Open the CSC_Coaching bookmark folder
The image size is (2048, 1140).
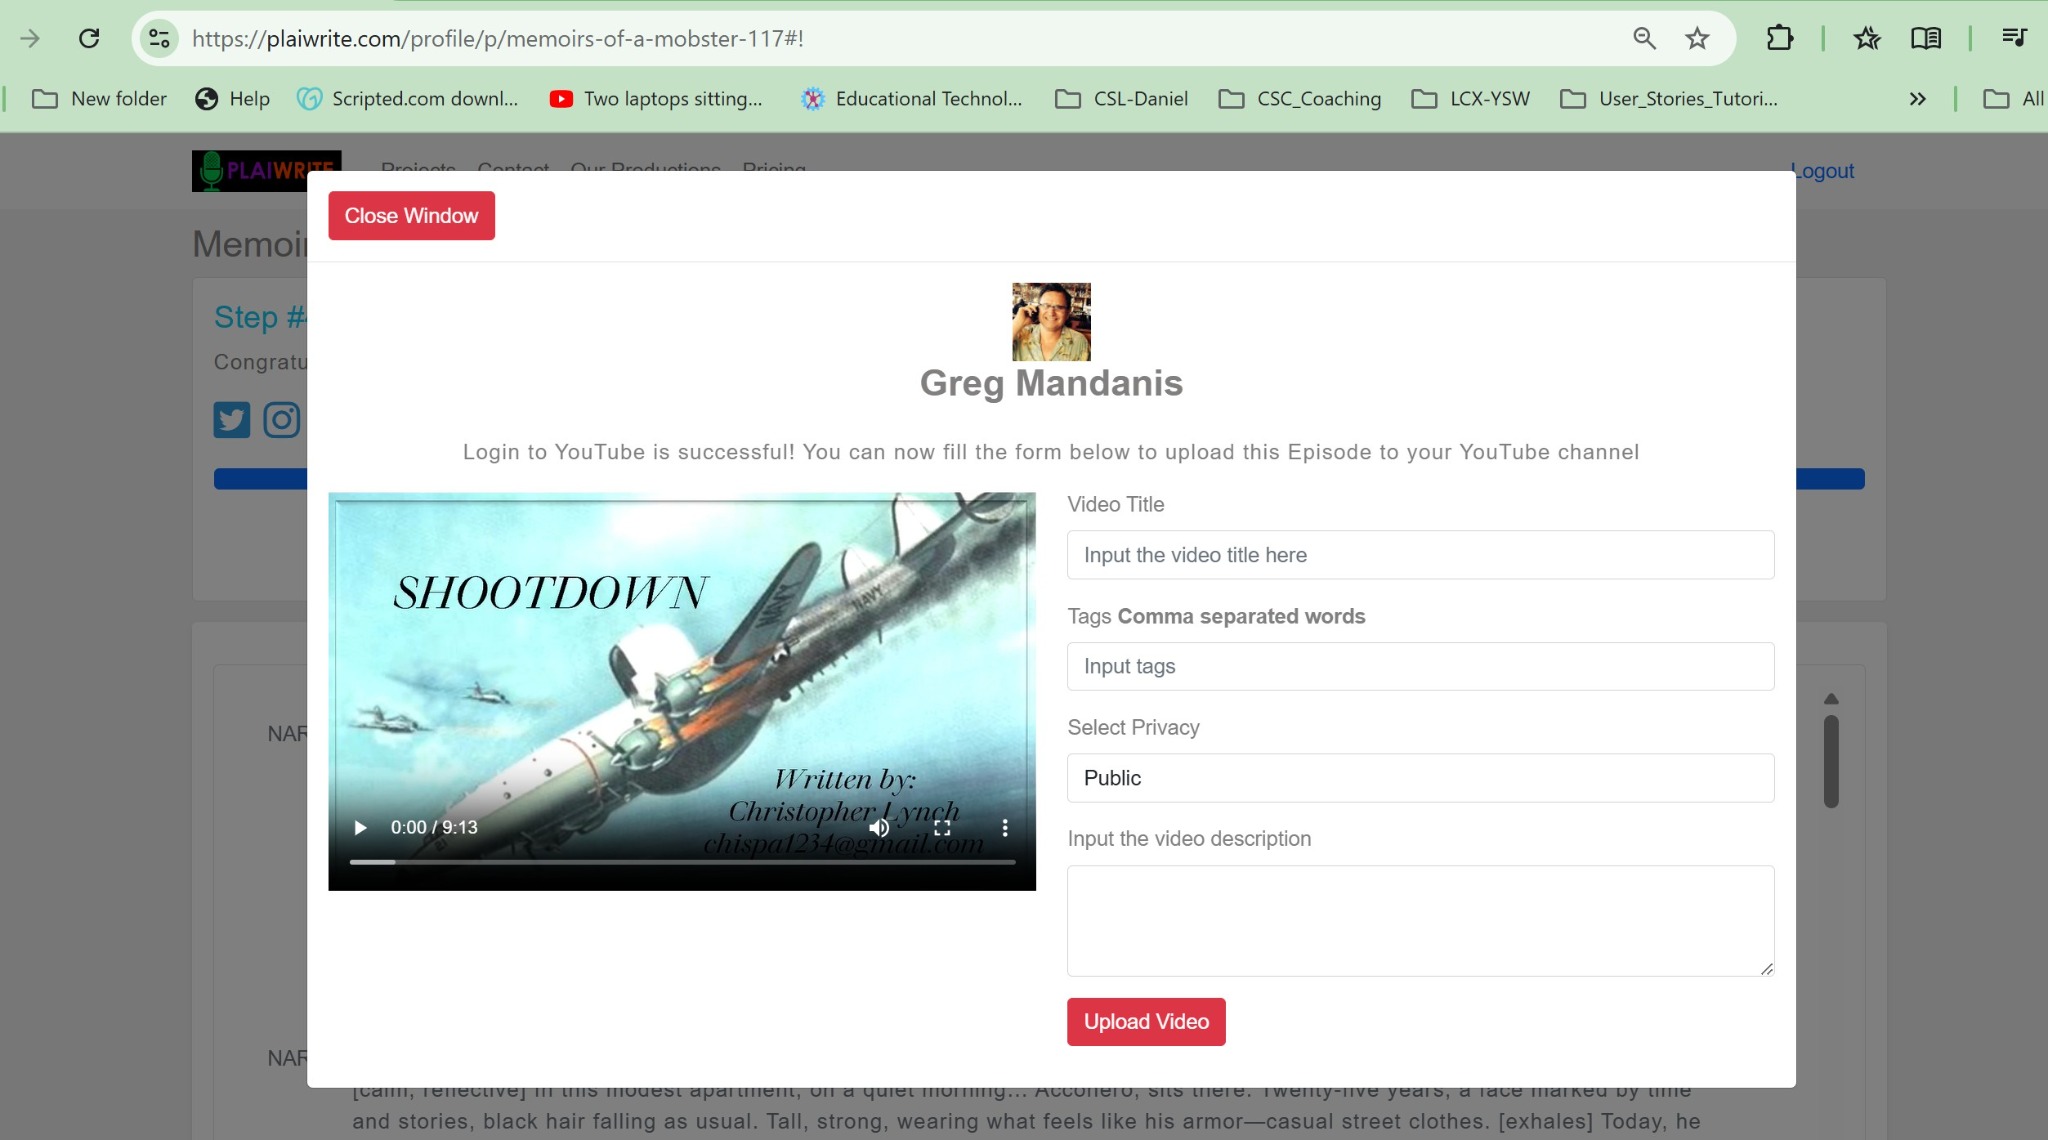coord(1300,99)
